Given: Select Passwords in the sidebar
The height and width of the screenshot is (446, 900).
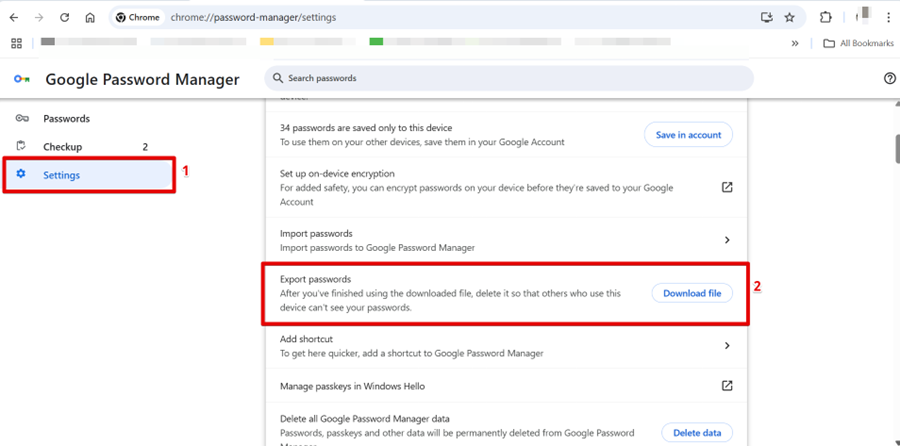Looking at the screenshot, I should 66,119.
